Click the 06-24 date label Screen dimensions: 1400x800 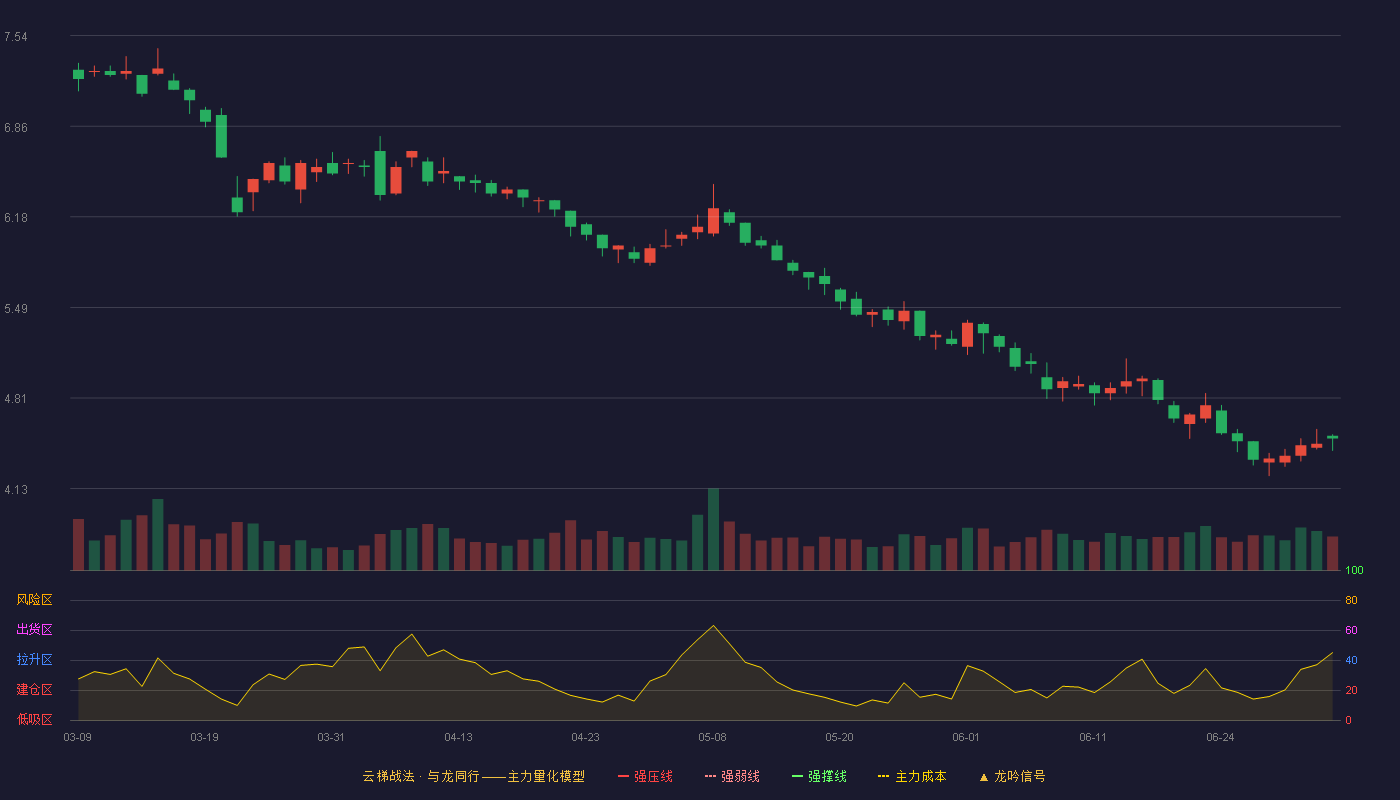[1221, 737]
